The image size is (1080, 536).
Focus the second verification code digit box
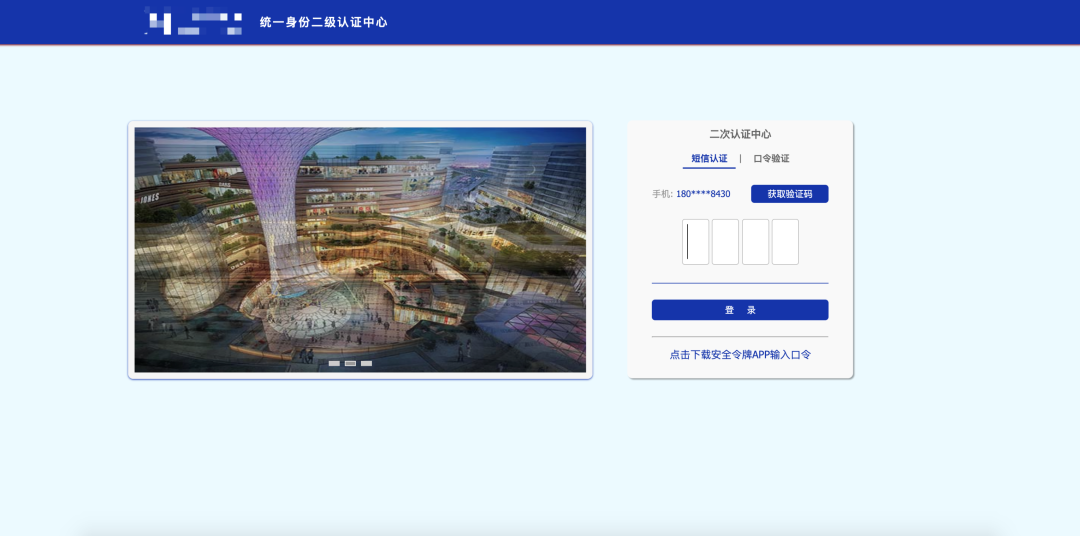[725, 242]
